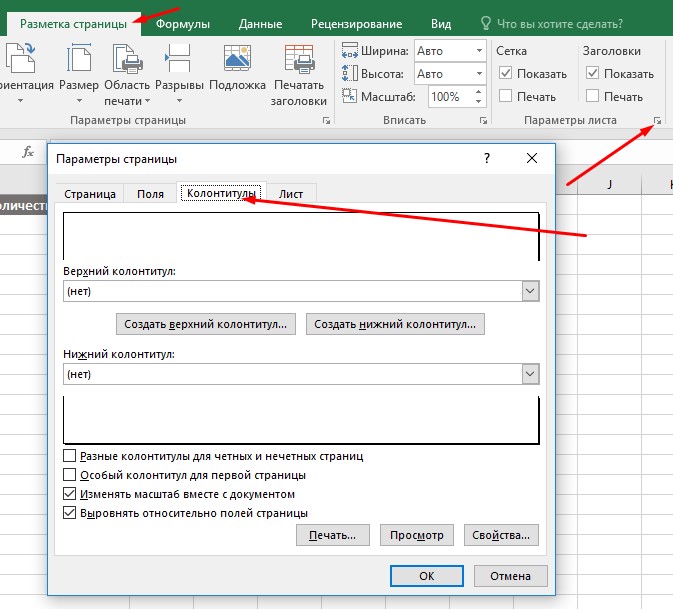The width and height of the screenshot is (673, 609).
Task: Click the Печатать заголовки print titles icon
Action: coord(299,62)
